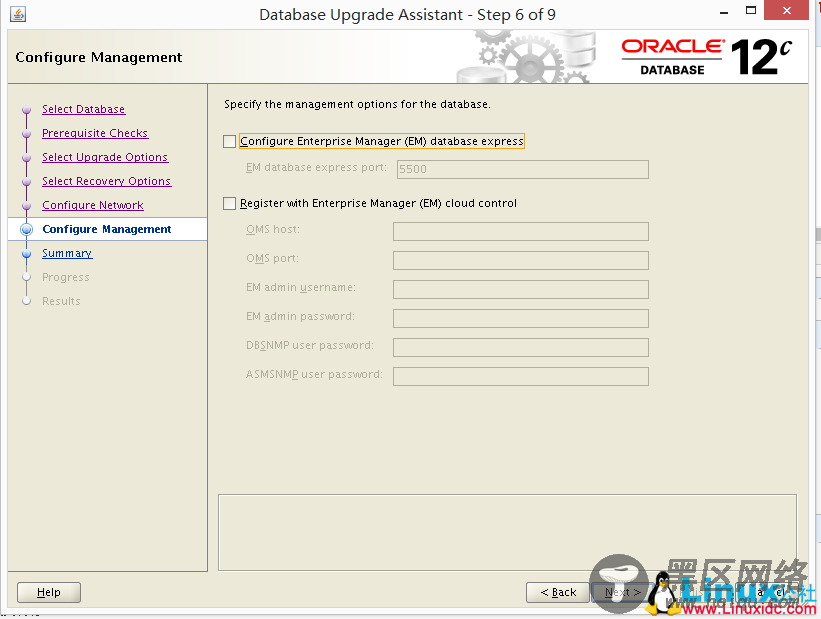Select the current Configure Management step
This screenshot has height=619, width=821.
click(107, 229)
